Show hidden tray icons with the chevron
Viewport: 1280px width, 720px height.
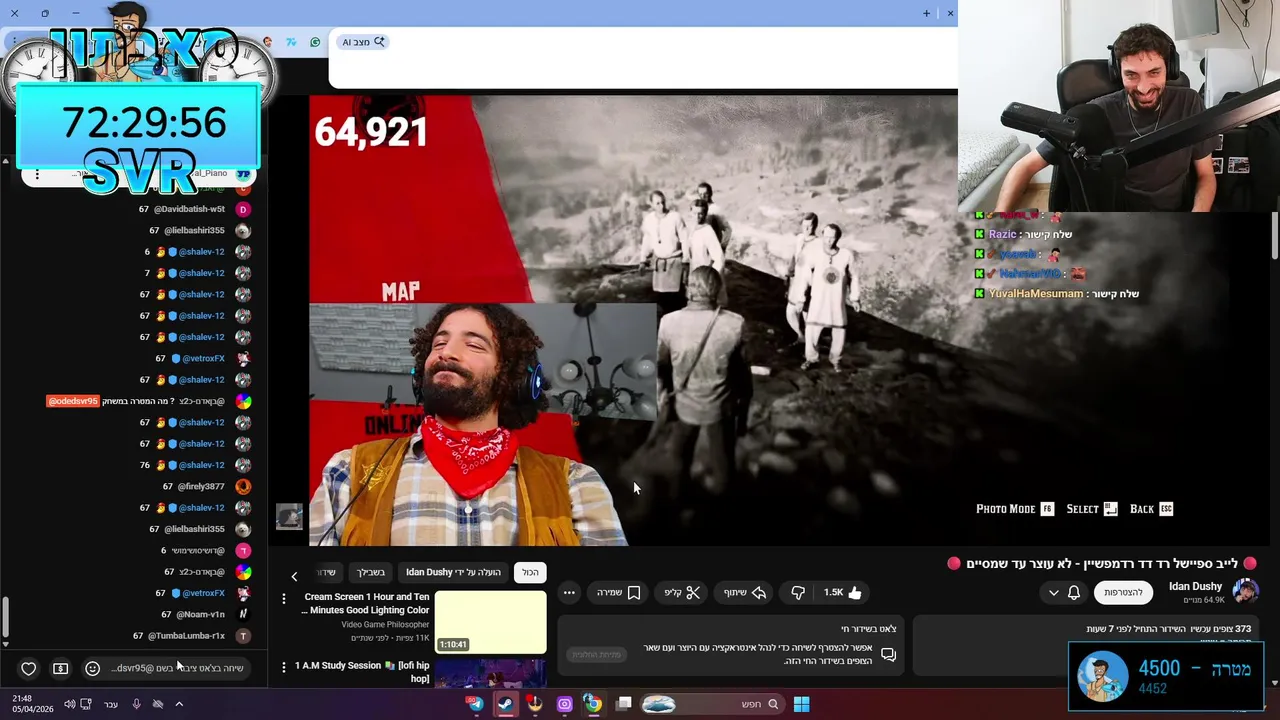pos(179,704)
